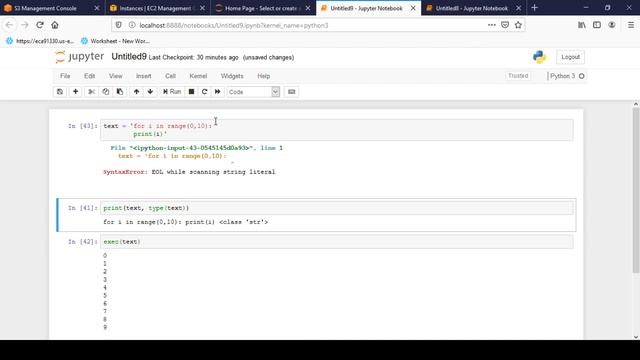The image size is (640, 360).
Task: Go to the browser home page
Action: pyautogui.click(x=55, y=25)
